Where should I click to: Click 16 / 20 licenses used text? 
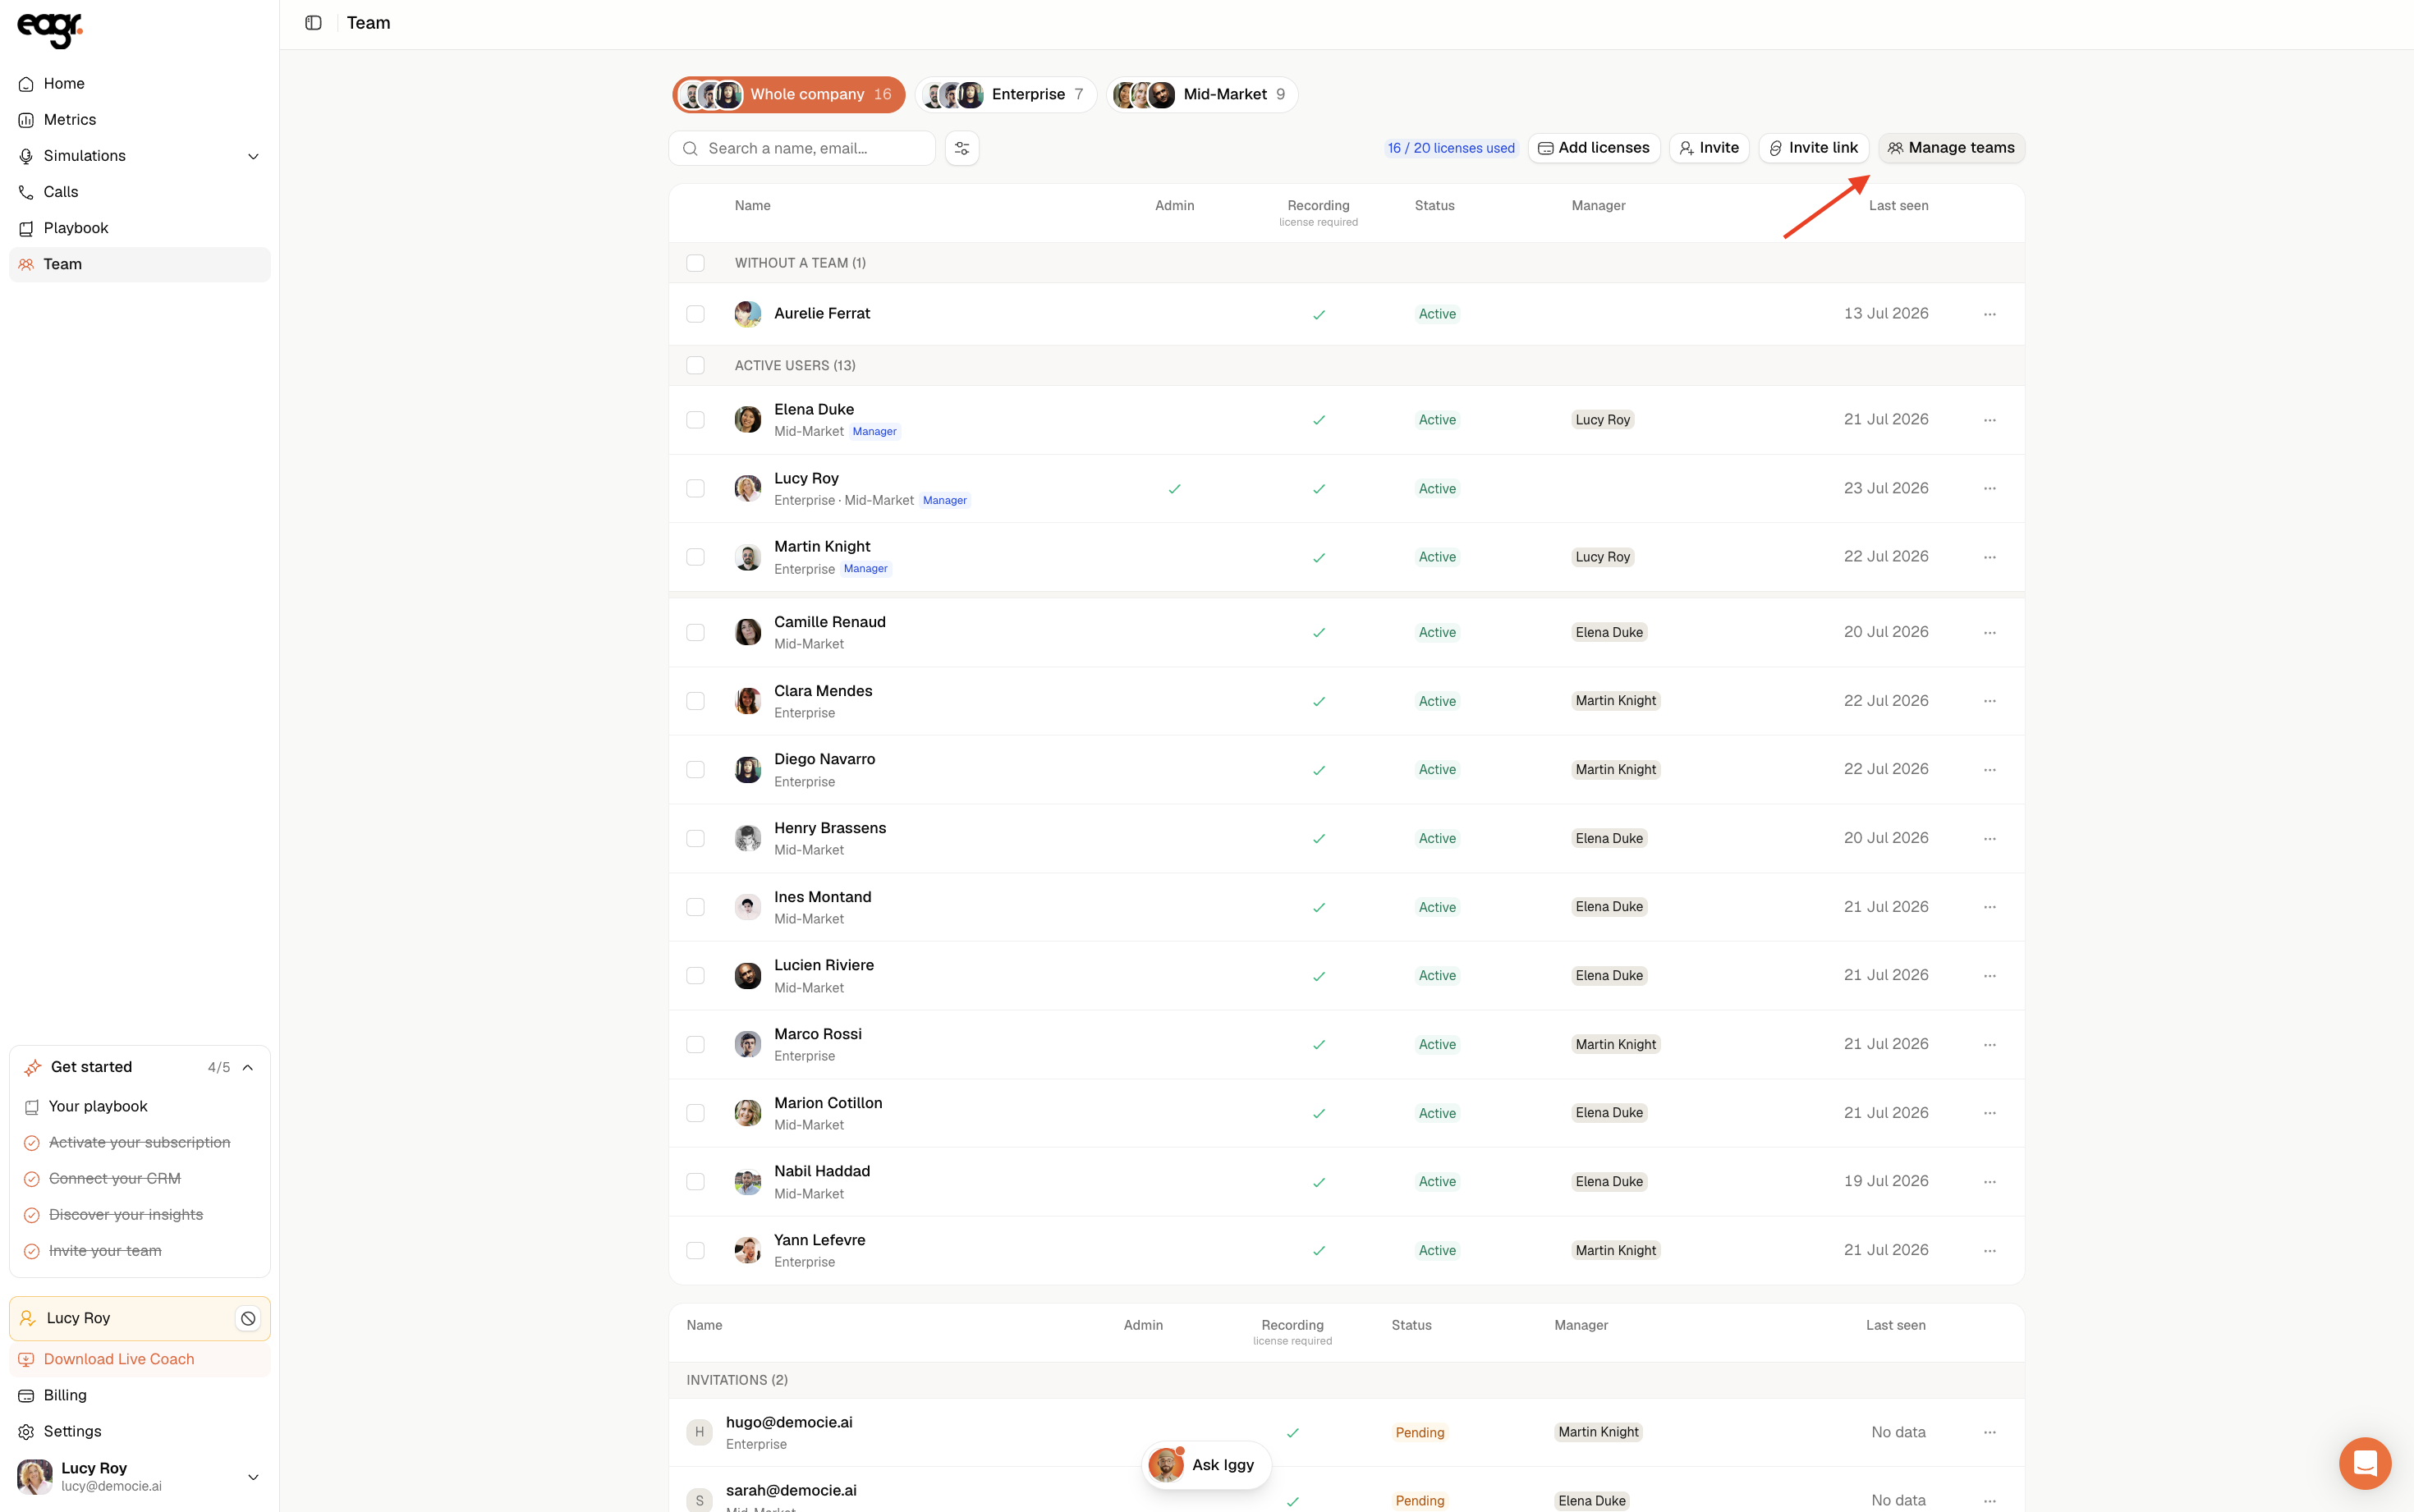click(x=1451, y=148)
